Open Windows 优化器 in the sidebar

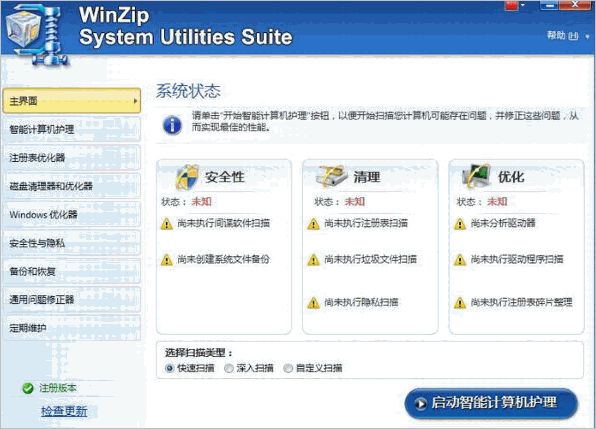click(71, 215)
